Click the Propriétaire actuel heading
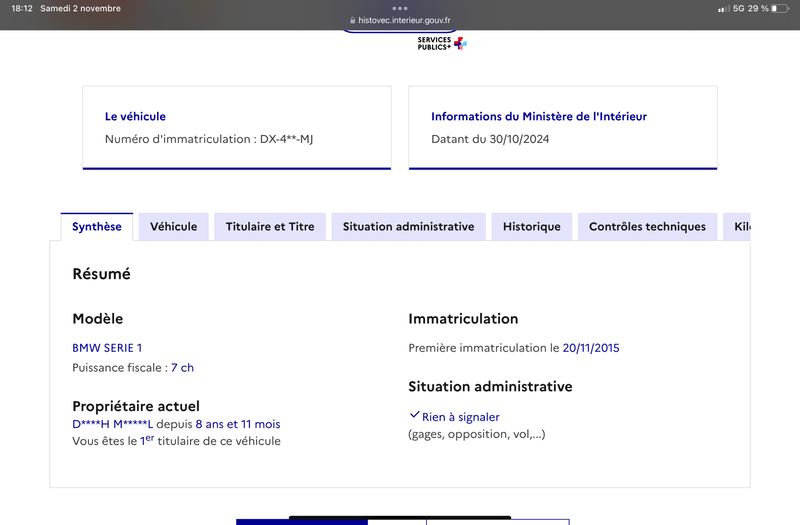Image resolution: width=800 pixels, height=525 pixels. (x=136, y=406)
